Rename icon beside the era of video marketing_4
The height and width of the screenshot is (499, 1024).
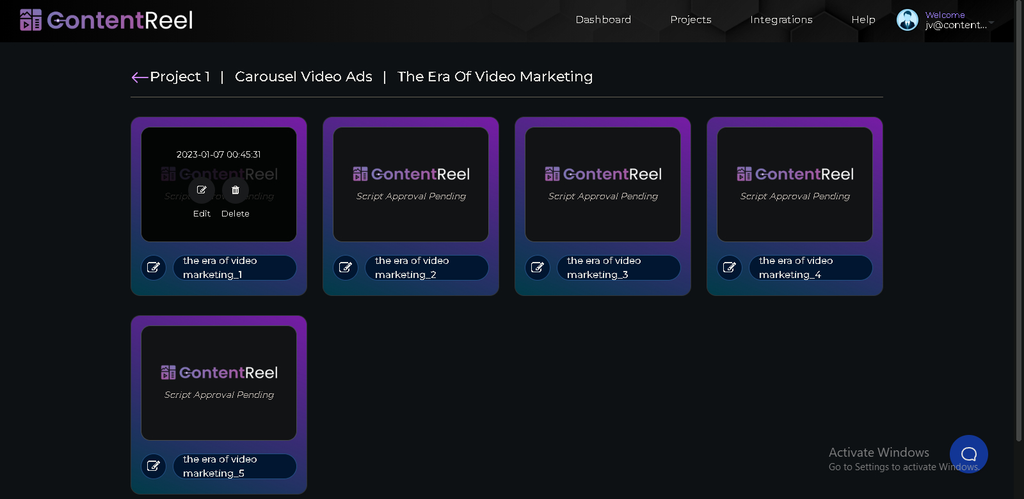click(x=729, y=268)
